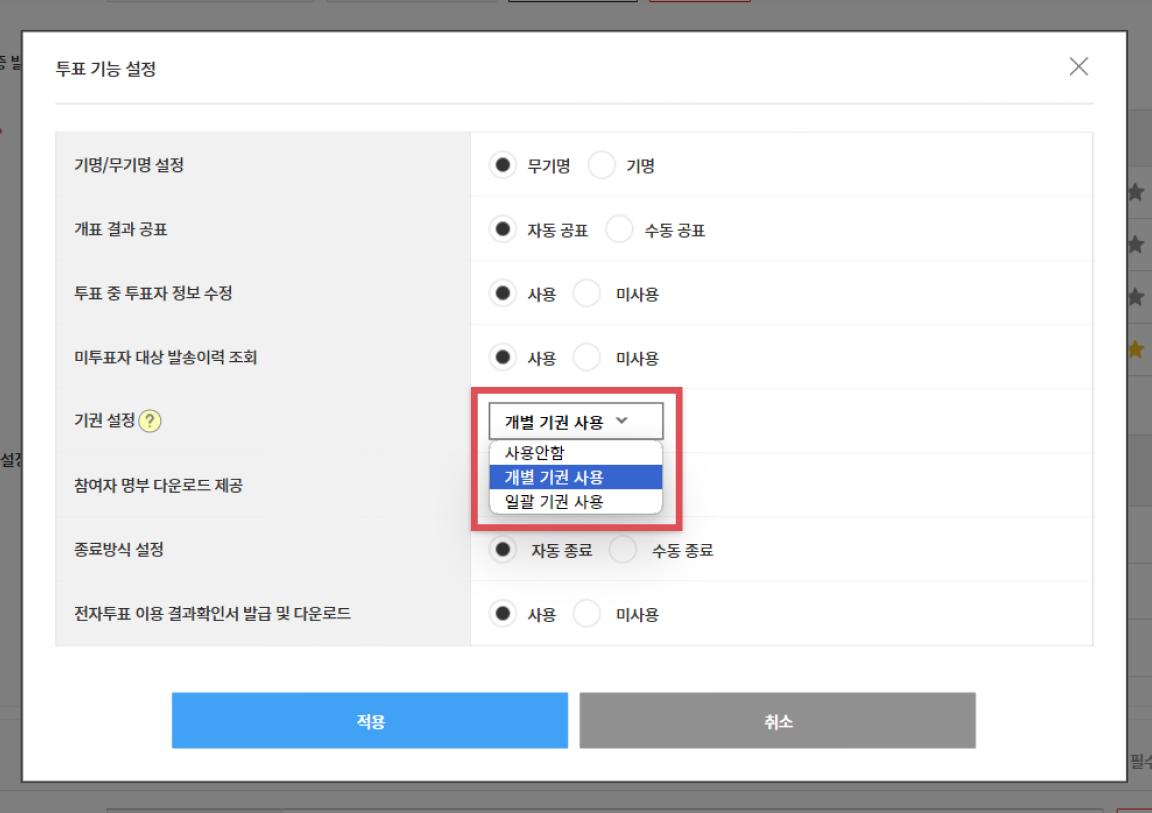Set 투표 중 투표자 정보 수정 to 사용
Image resolution: width=1152 pixels, height=813 pixels.
pyautogui.click(x=503, y=294)
